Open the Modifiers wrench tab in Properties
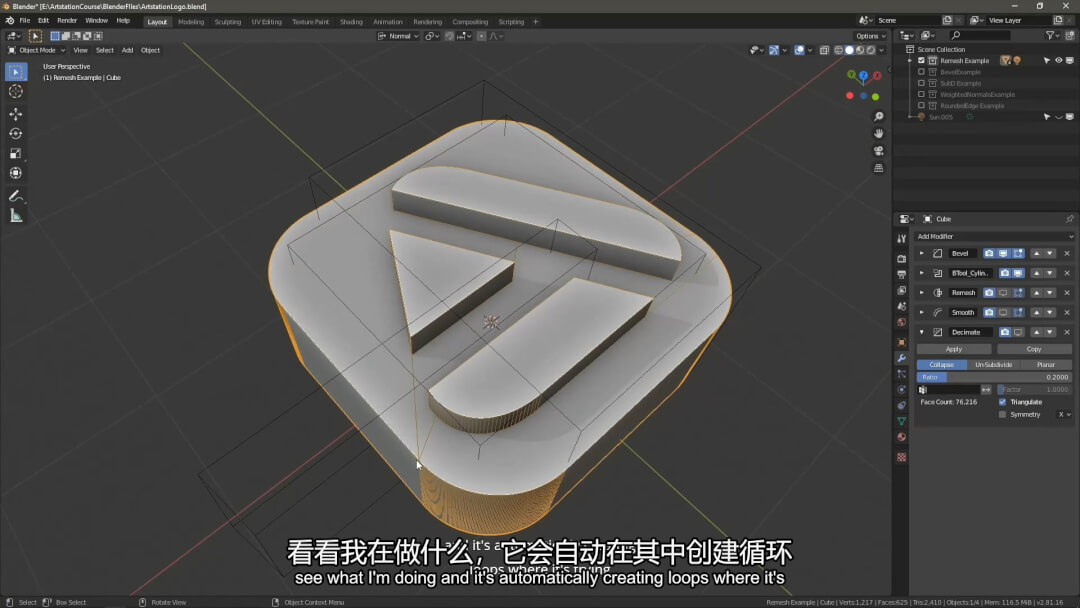Image resolution: width=1080 pixels, height=608 pixels. (x=902, y=358)
